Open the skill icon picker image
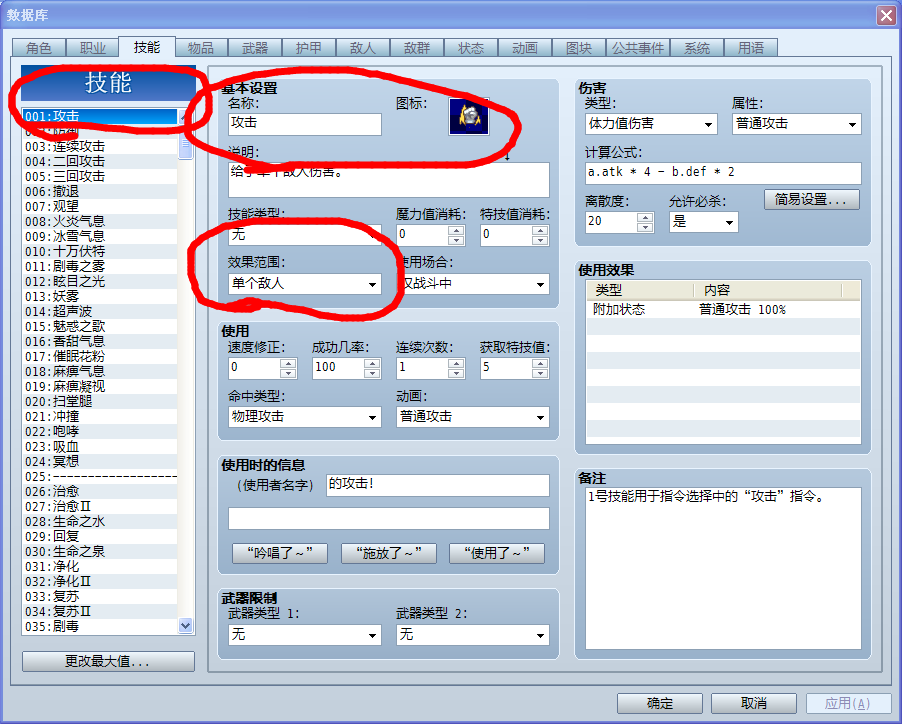902x724 pixels. coord(469,117)
